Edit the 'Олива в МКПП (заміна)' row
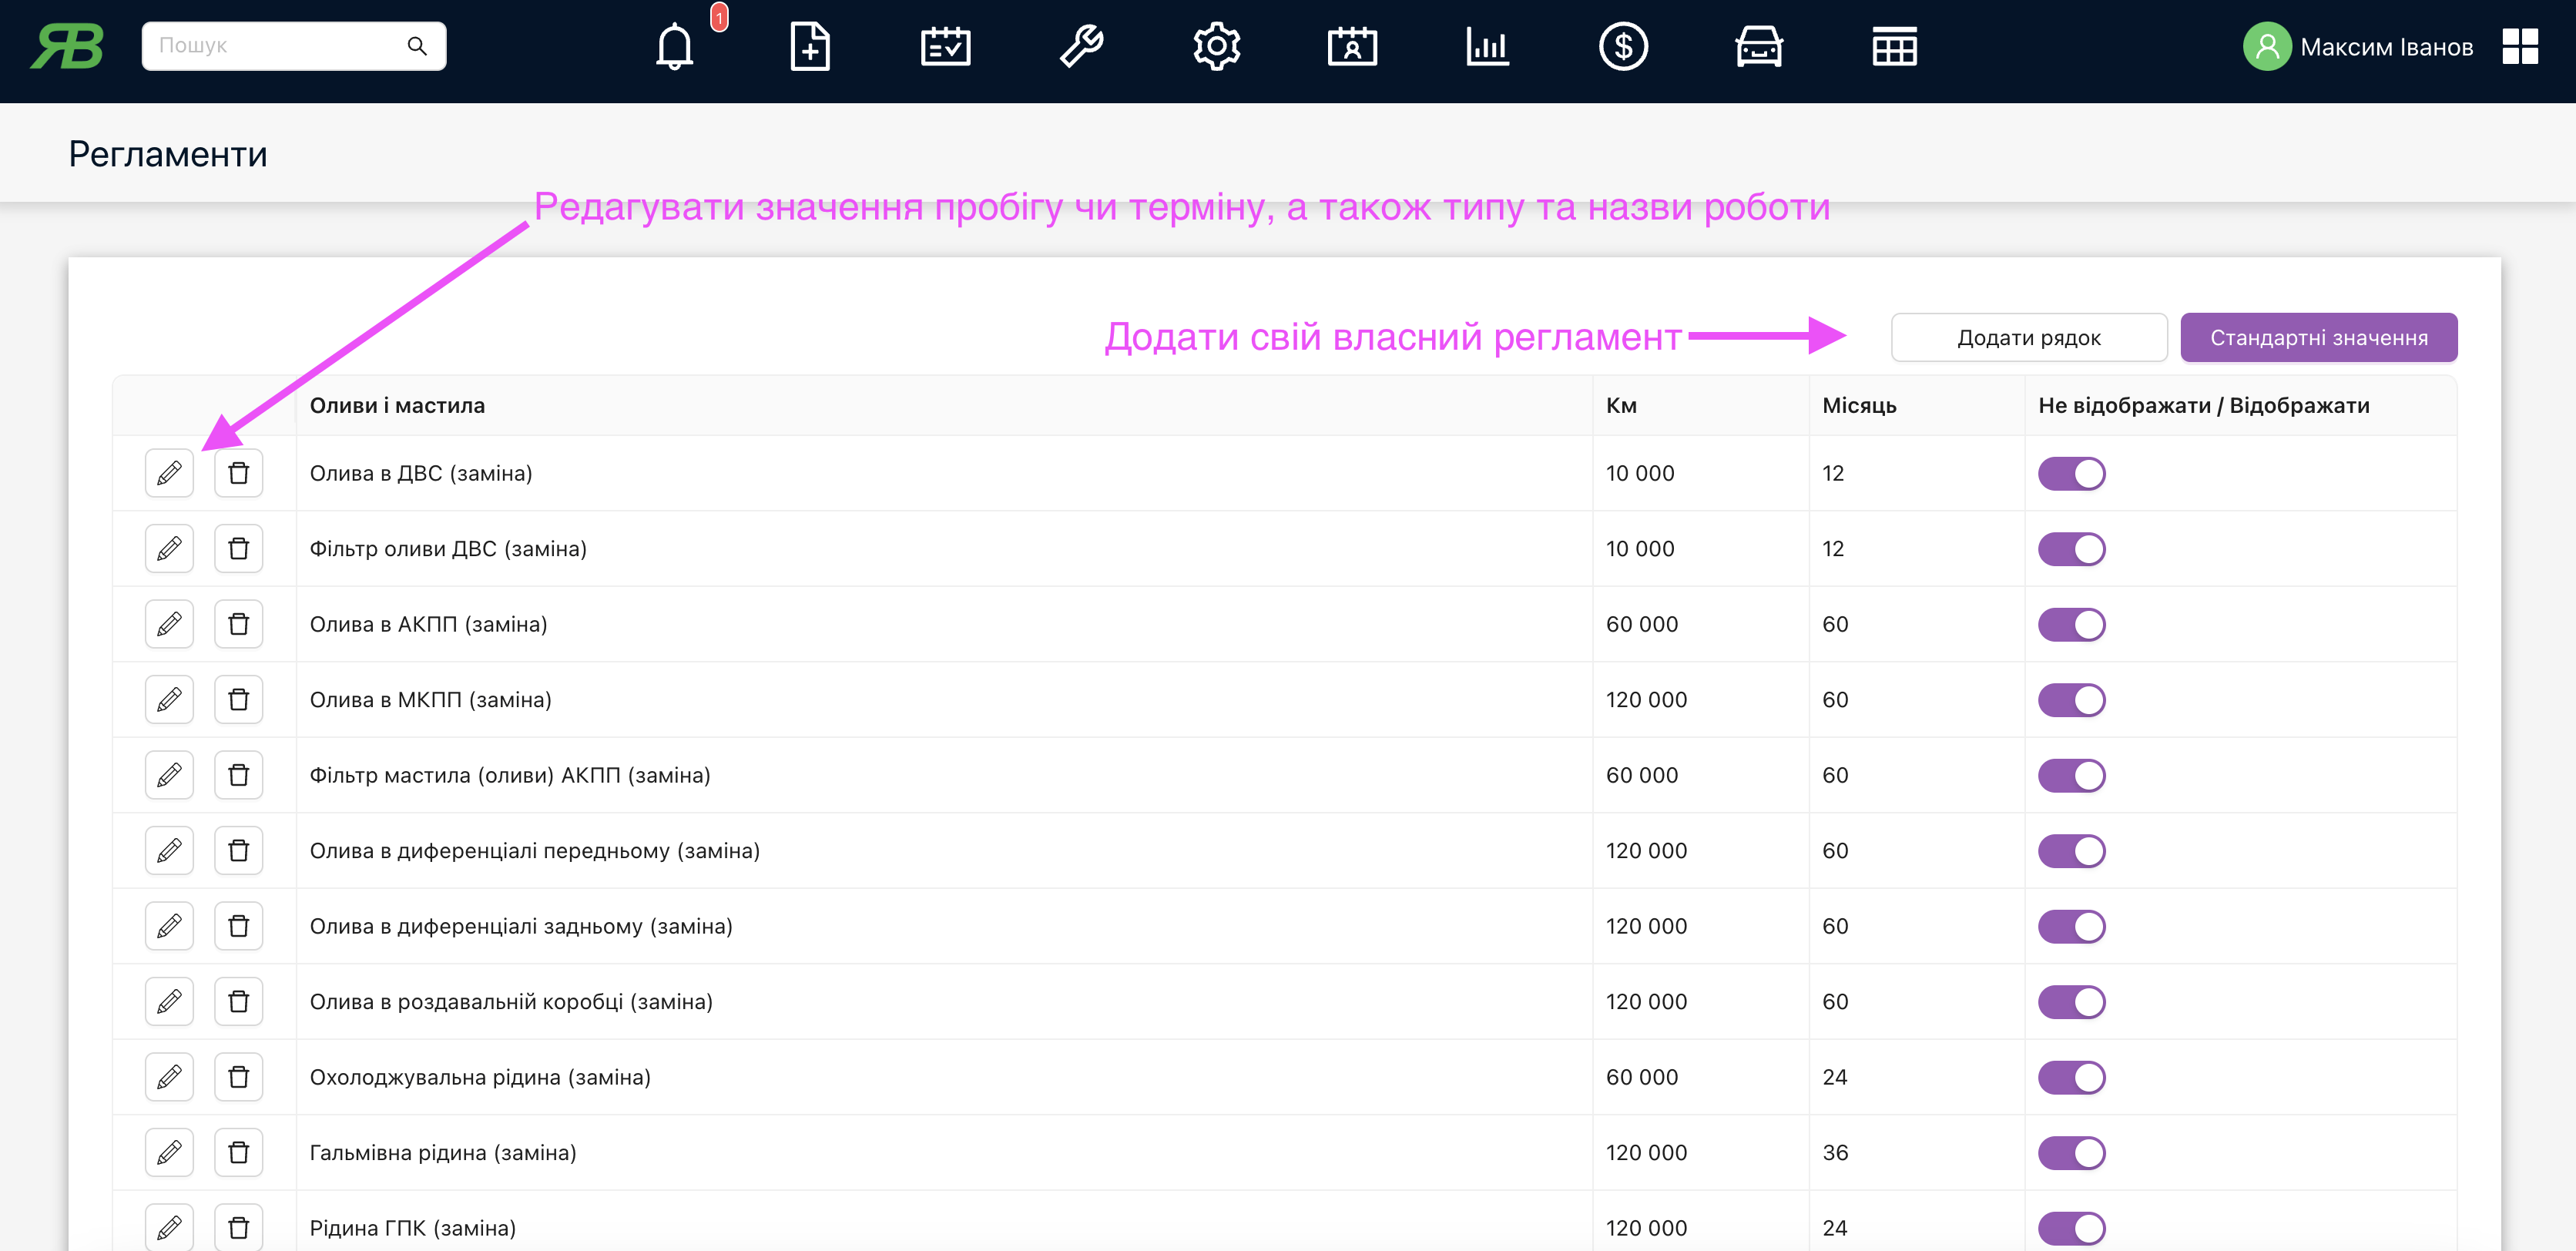Image resolution: width=2576 pixels, height=1251 pixels. 169,700
